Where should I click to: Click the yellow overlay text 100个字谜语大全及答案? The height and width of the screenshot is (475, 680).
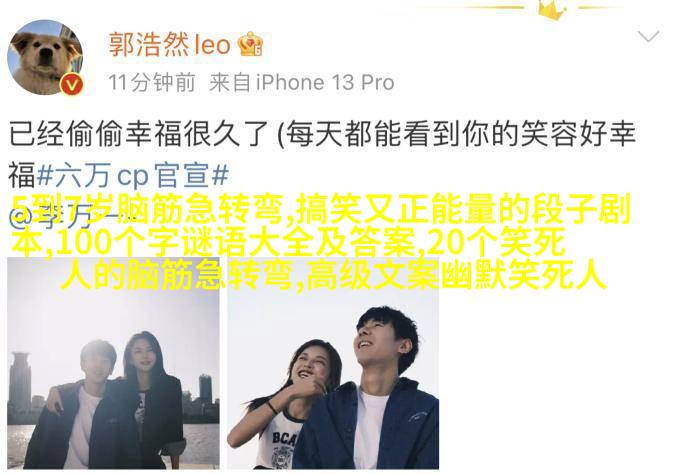point(235,242)
